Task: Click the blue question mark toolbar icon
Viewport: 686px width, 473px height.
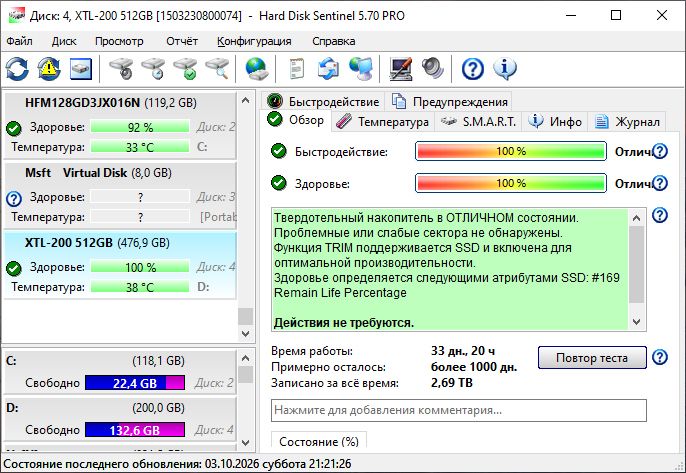Action: 473,69
